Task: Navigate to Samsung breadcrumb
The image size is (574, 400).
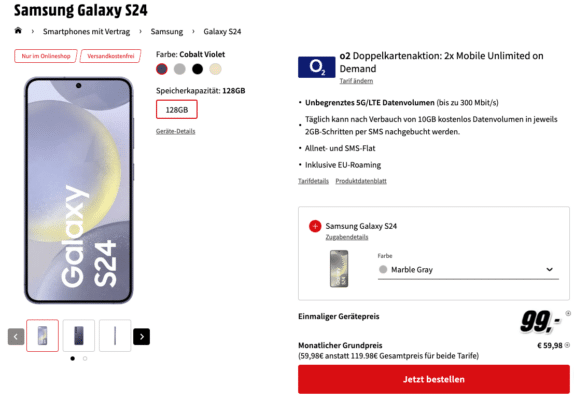Action: click(x=167, y=31)
